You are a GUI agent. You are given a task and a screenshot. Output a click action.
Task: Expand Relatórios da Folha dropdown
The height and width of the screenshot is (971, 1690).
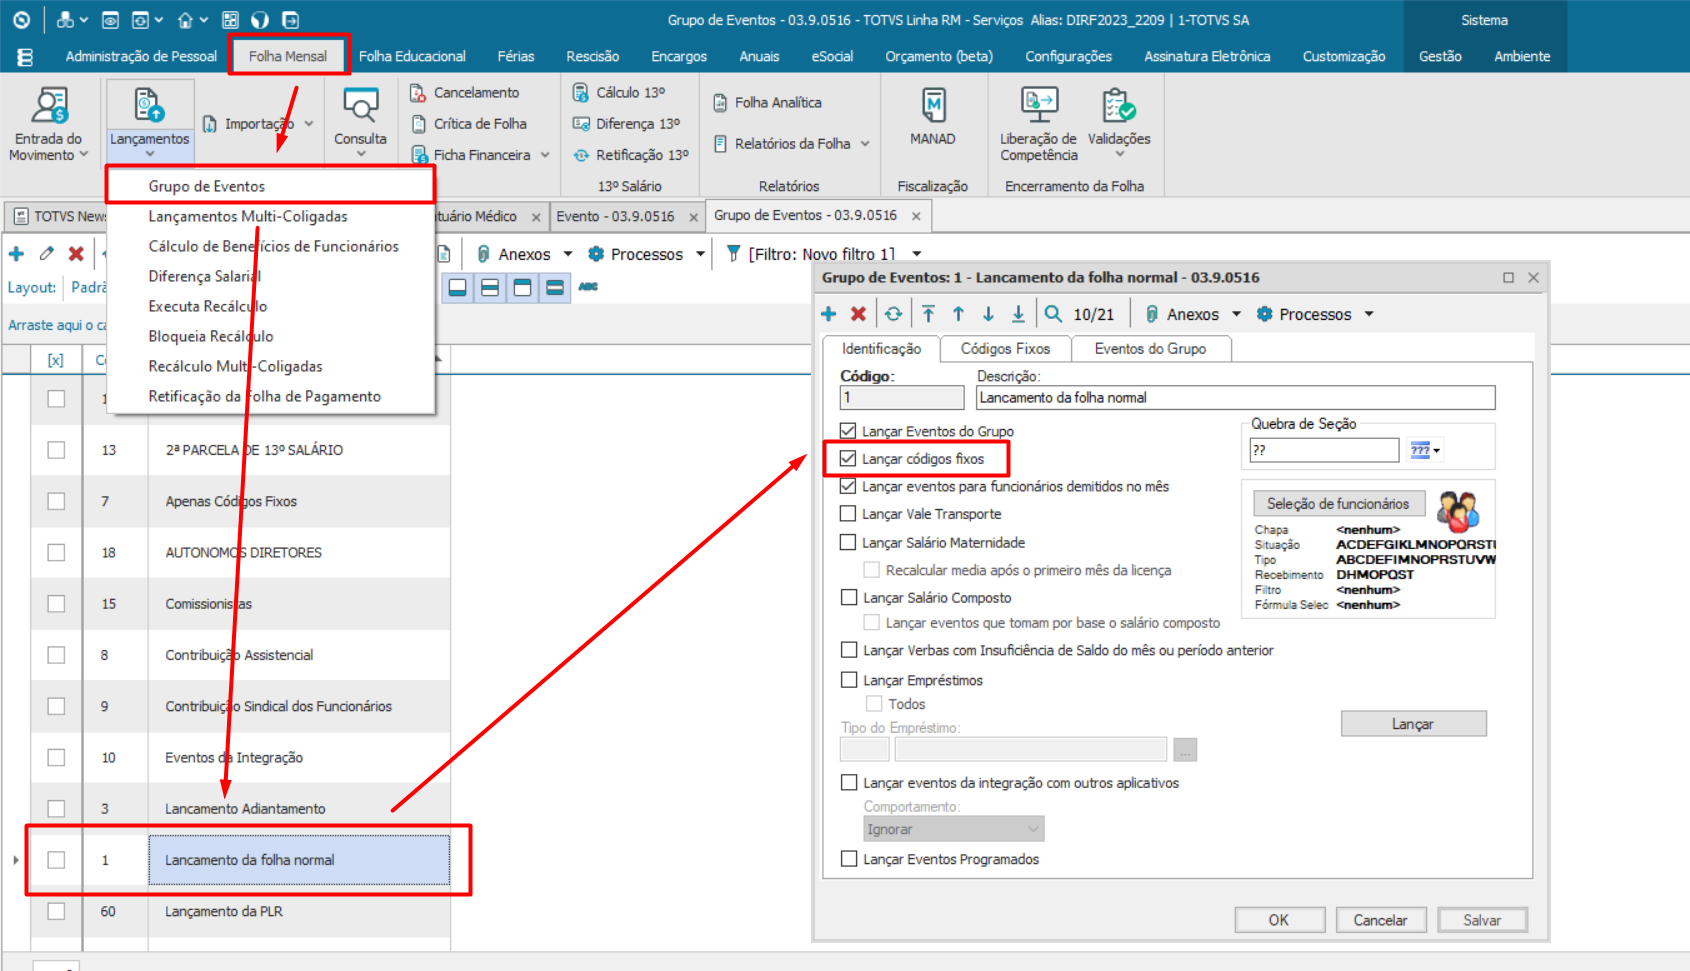point(865,144)
